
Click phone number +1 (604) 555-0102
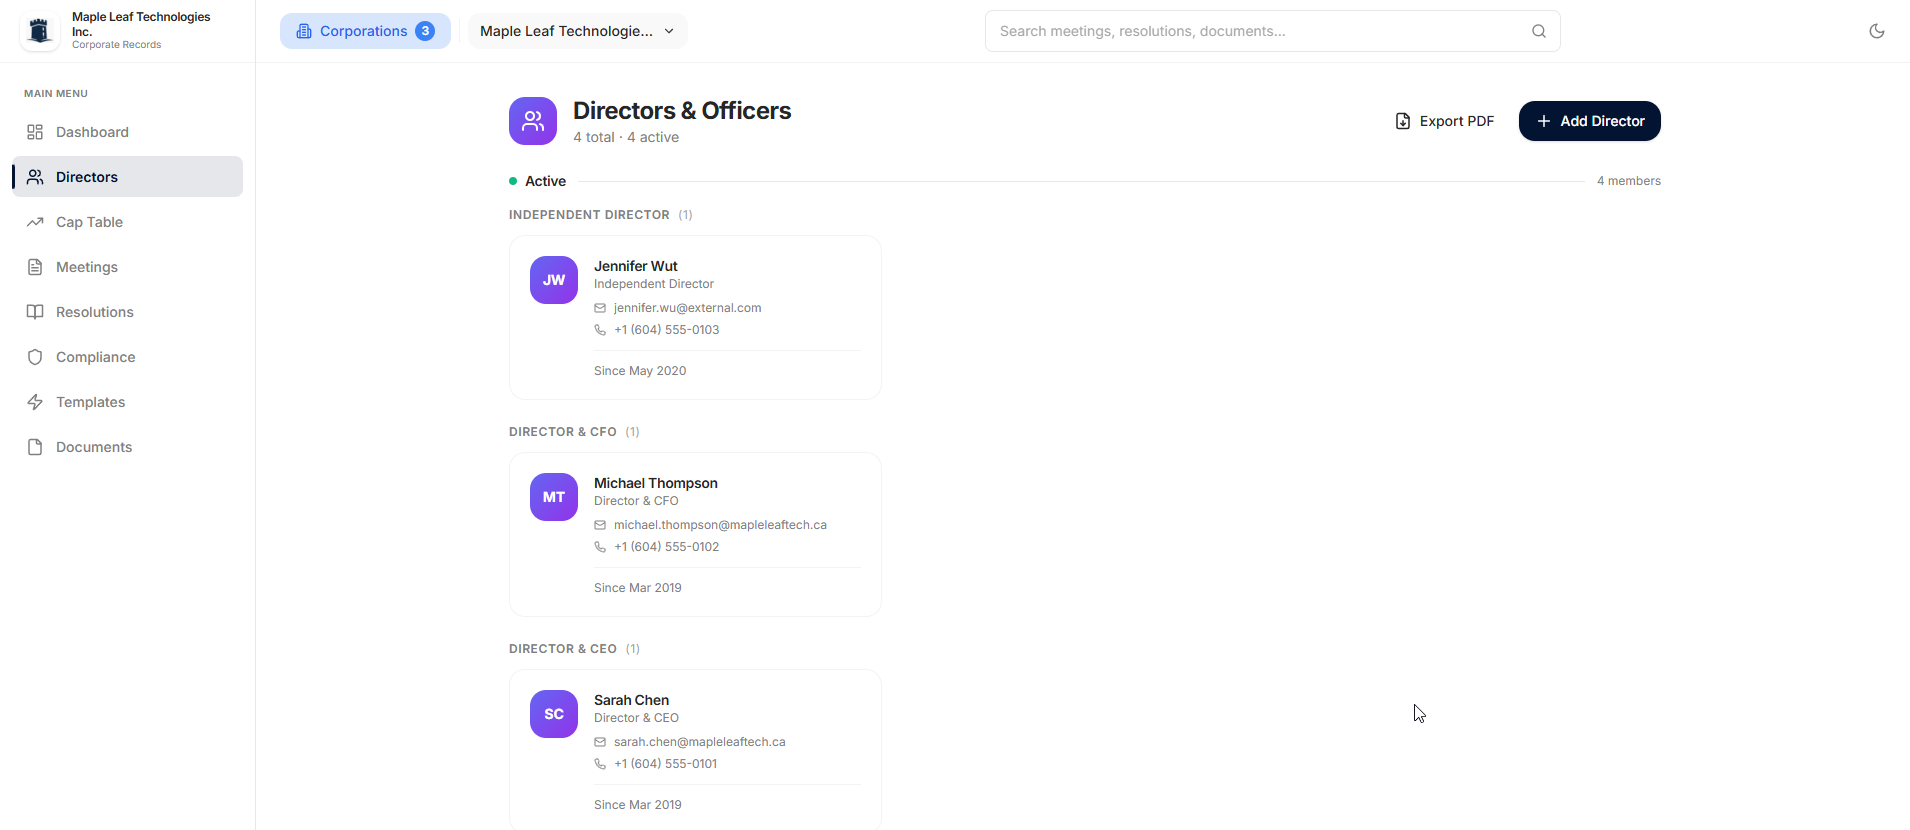tap(666, 547)
